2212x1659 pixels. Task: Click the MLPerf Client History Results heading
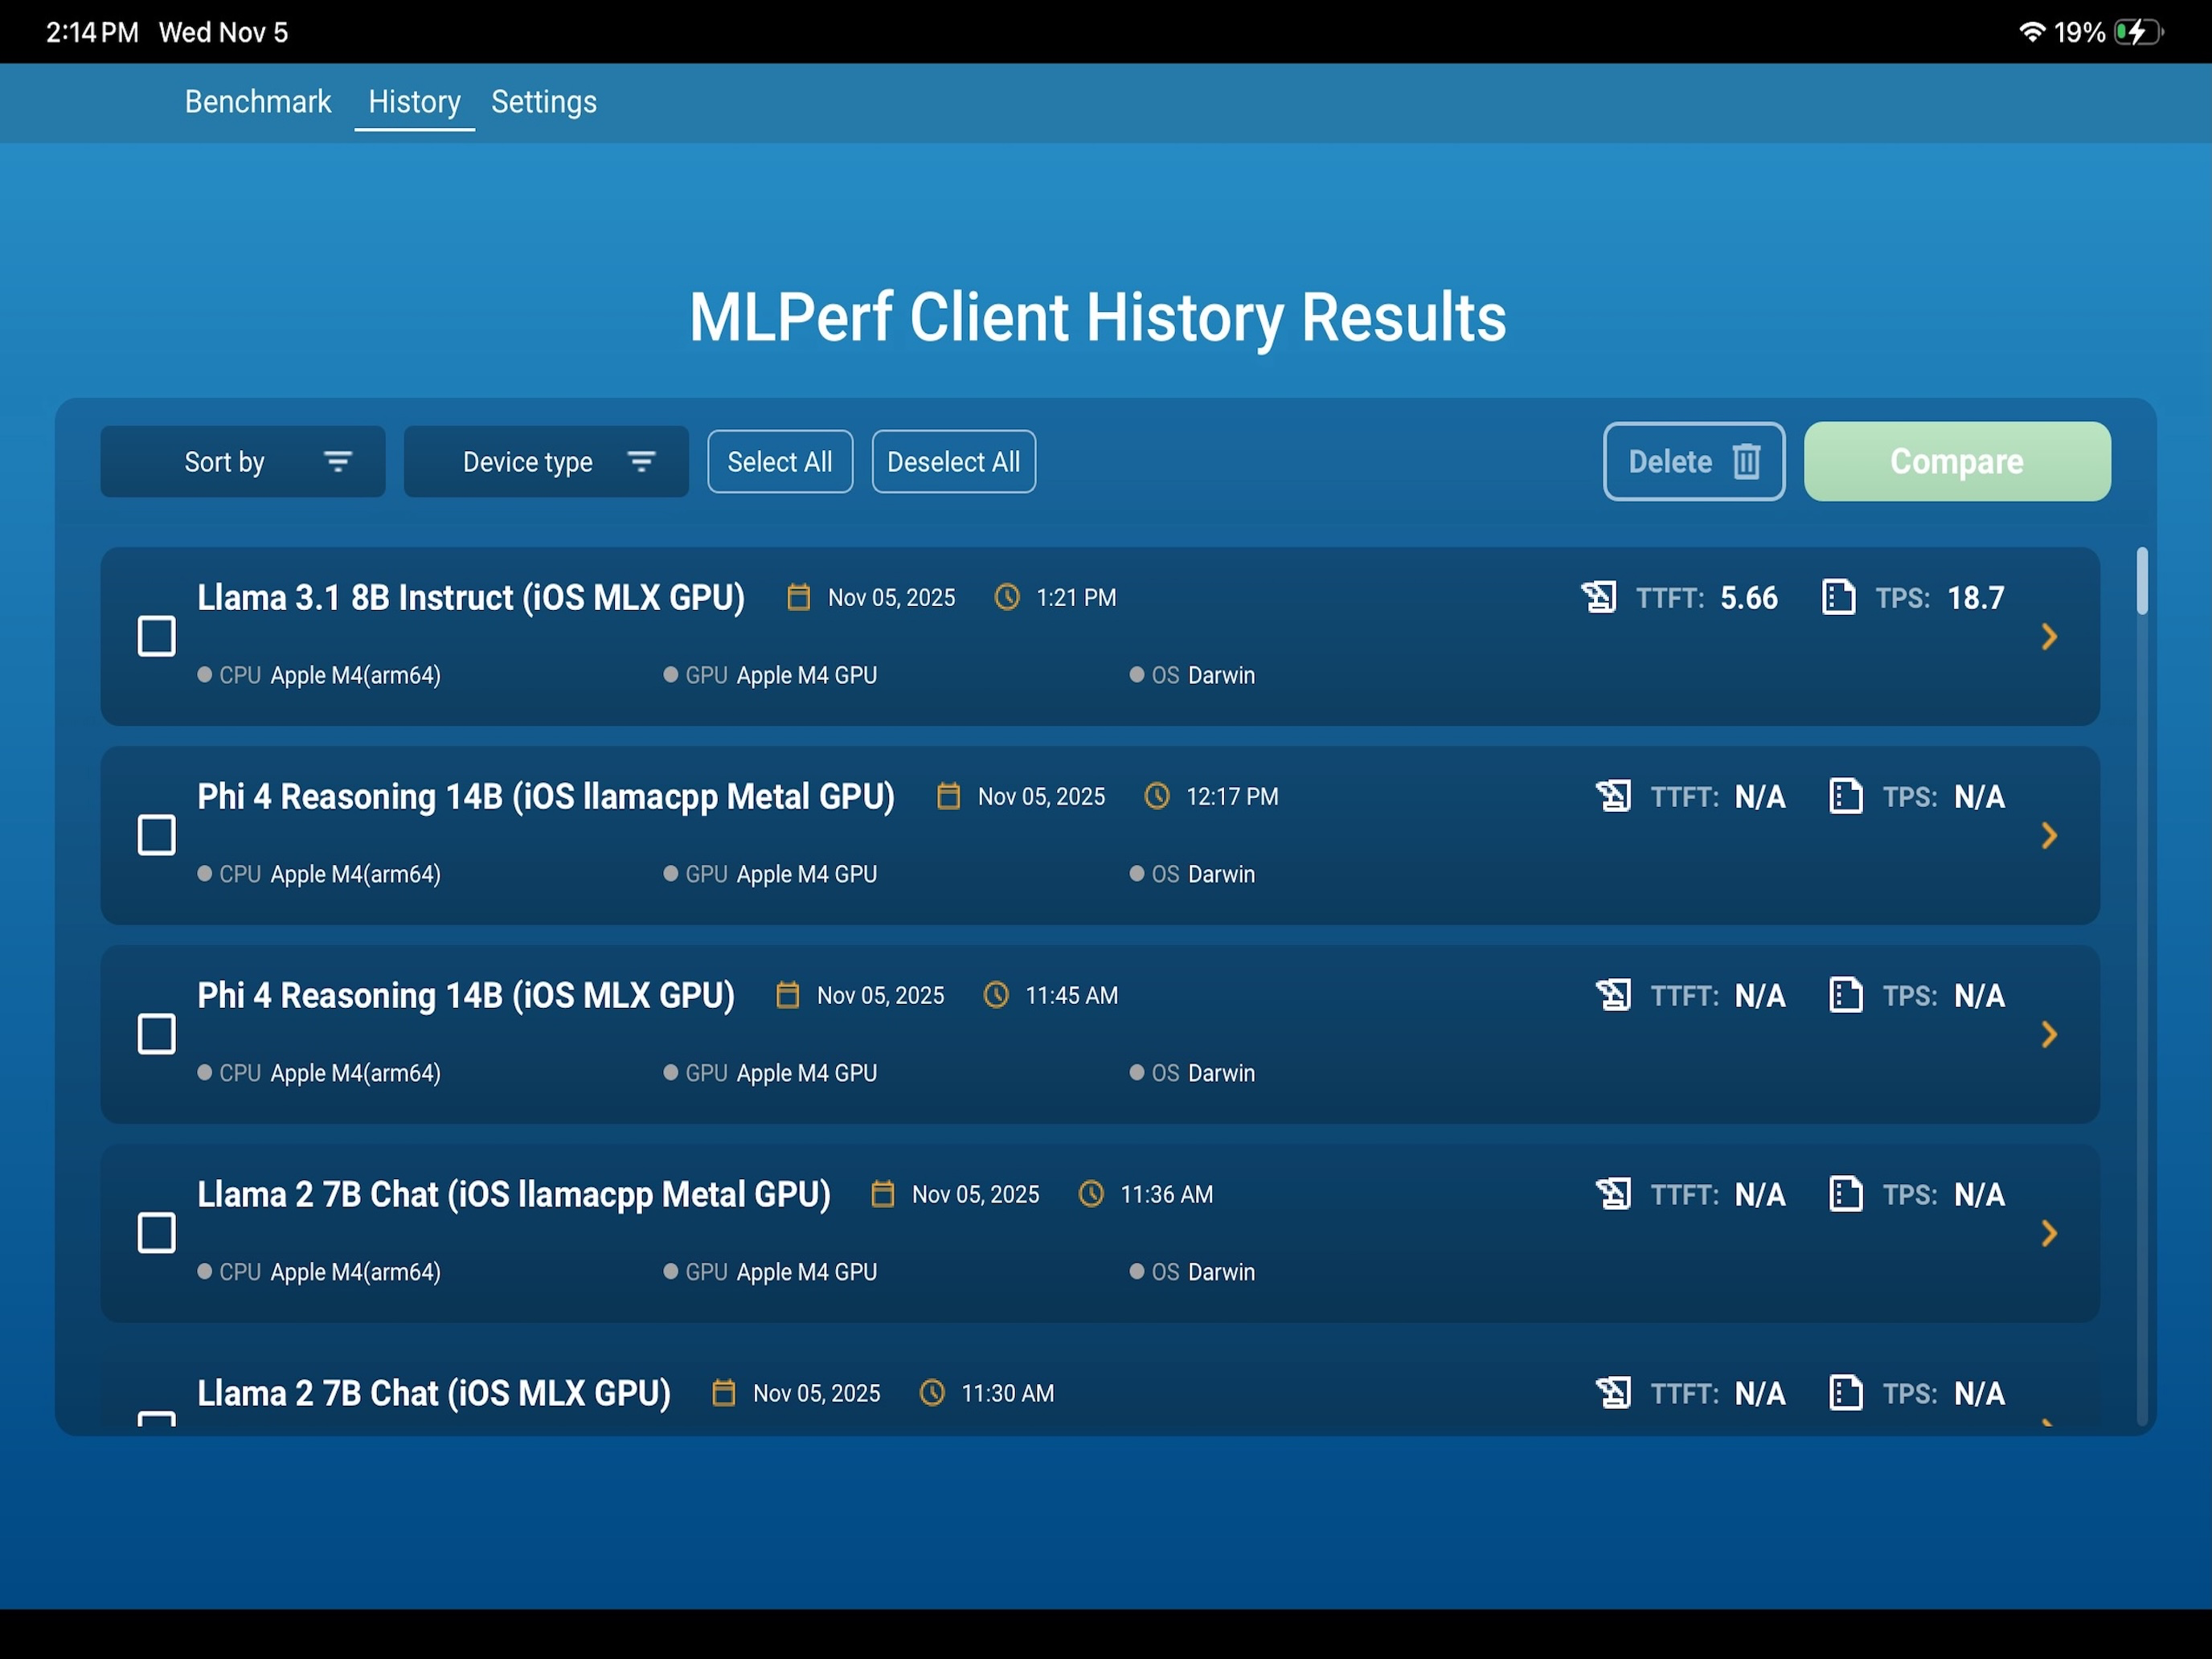[1098, 318]
